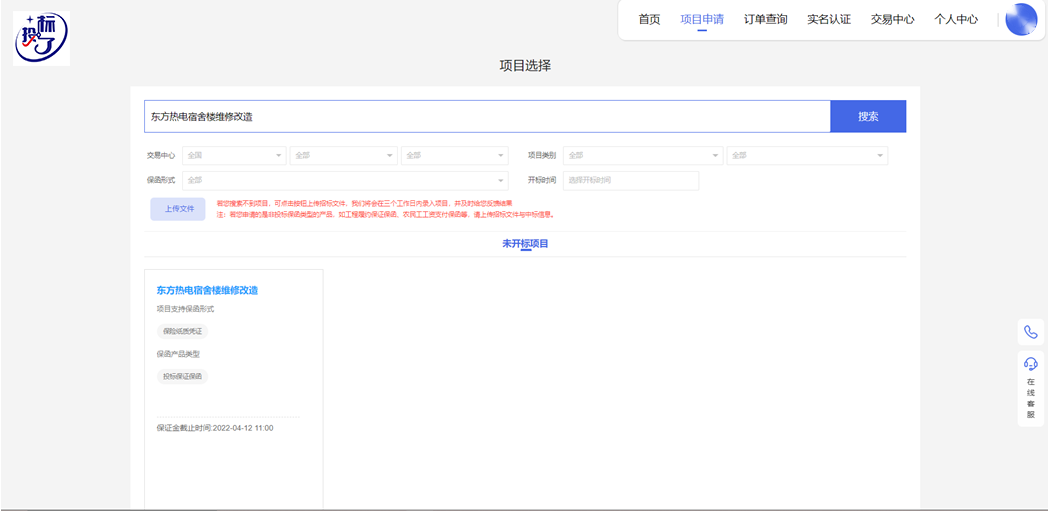Click the 开标时间 date picker field
The image size is (1055, 511).
[630, 180]
